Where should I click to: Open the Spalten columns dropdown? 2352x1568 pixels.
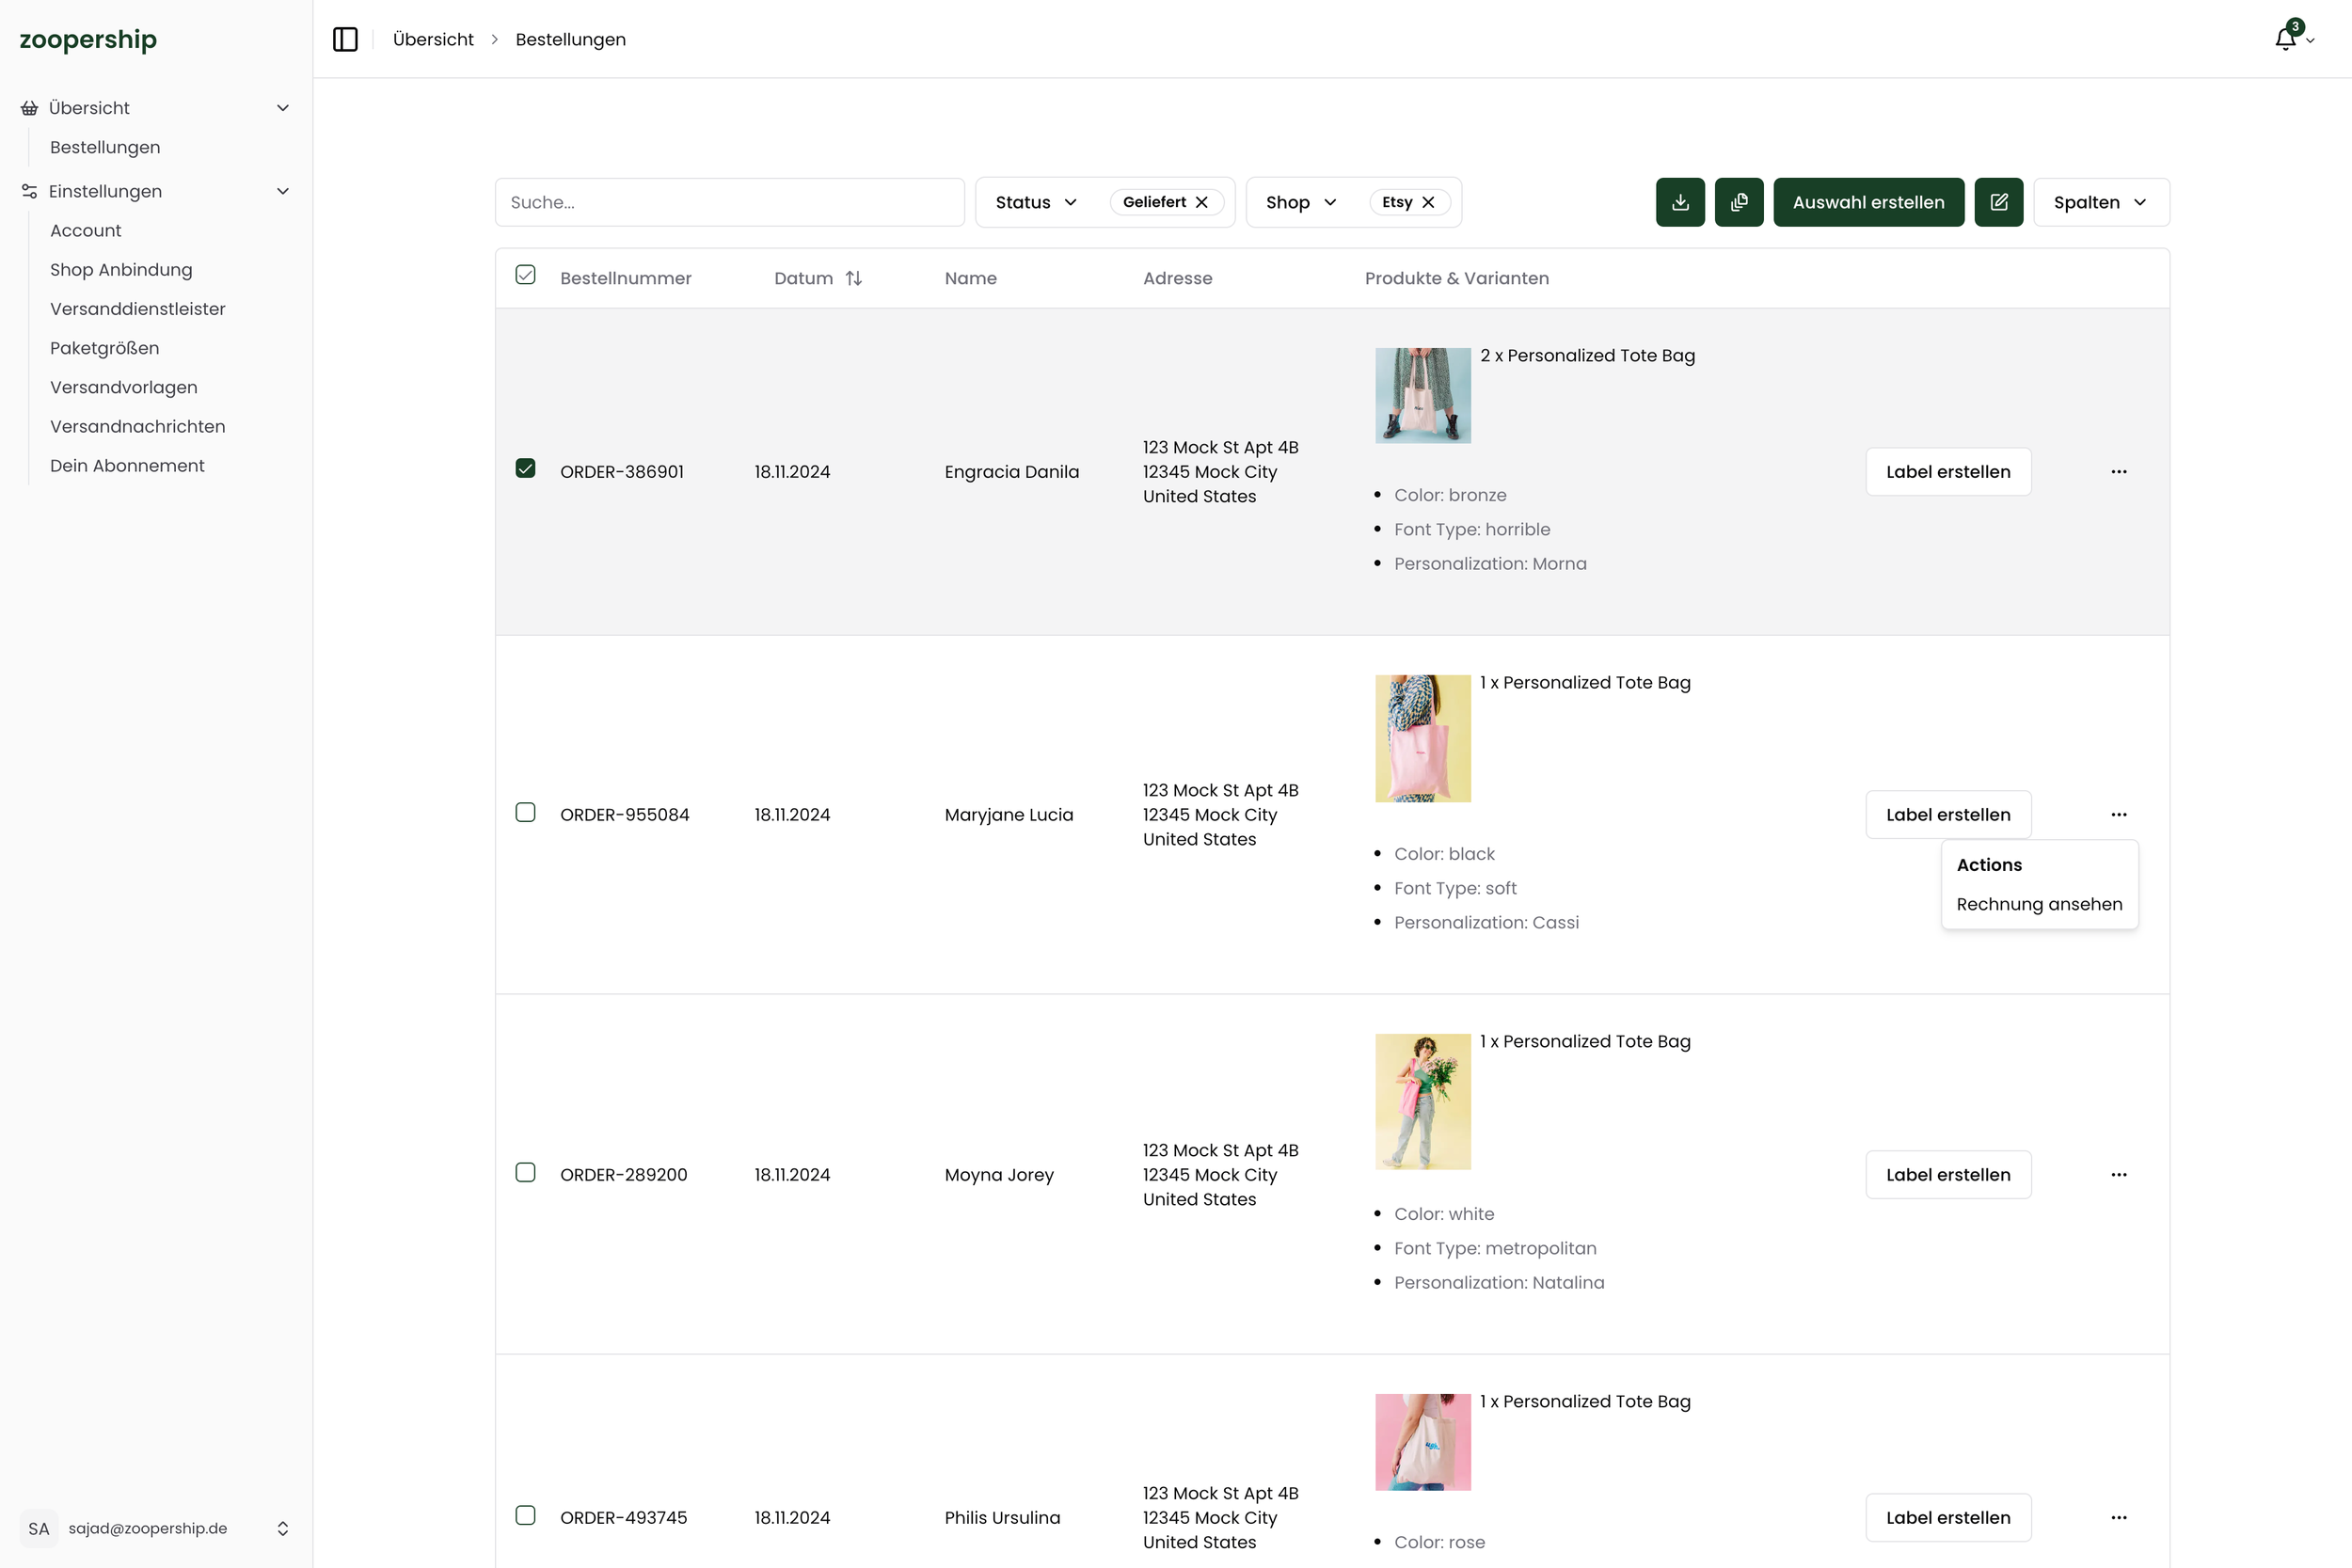tap(2100, 202)
